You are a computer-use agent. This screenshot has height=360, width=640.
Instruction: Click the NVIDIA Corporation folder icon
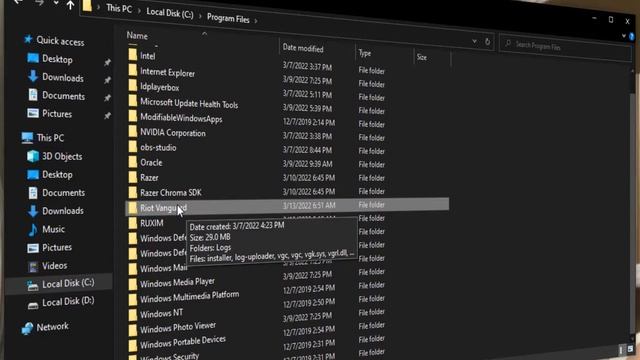(x=133, y=131)
